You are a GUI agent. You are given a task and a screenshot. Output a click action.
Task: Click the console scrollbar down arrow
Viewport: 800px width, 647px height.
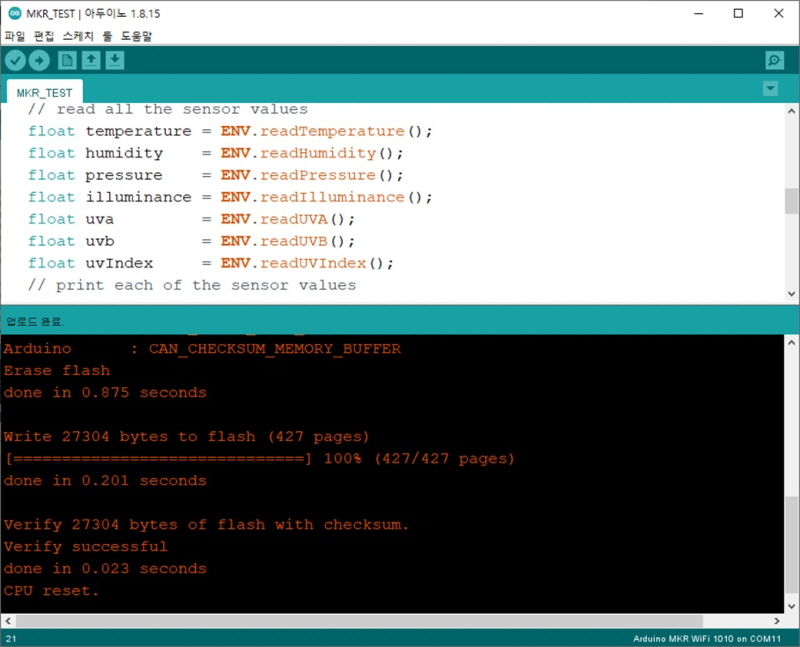pyautogui.click(x=791, y=606)
